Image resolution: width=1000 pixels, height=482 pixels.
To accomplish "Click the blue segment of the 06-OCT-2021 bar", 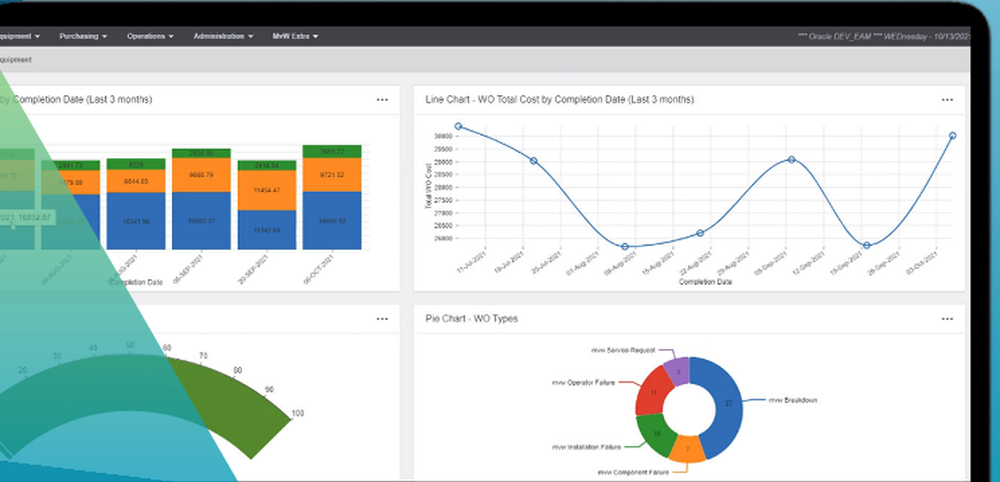I will point(332,221).
